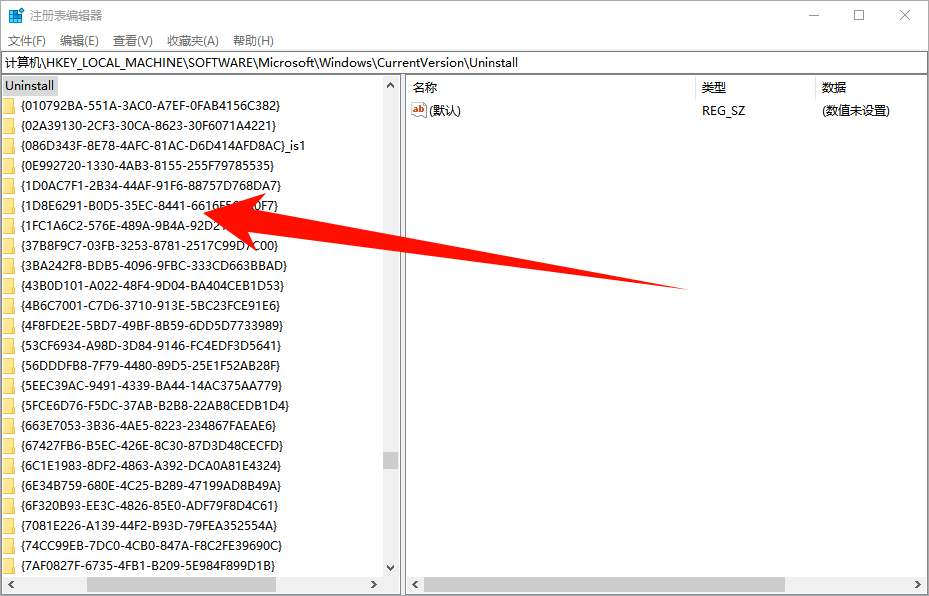Viewport: 929px width, 596px height.
Task: Click folder icon of {43B0D101-A022-48F4-9D04-BA404CEB1D53}
Action: pos(9,286)
